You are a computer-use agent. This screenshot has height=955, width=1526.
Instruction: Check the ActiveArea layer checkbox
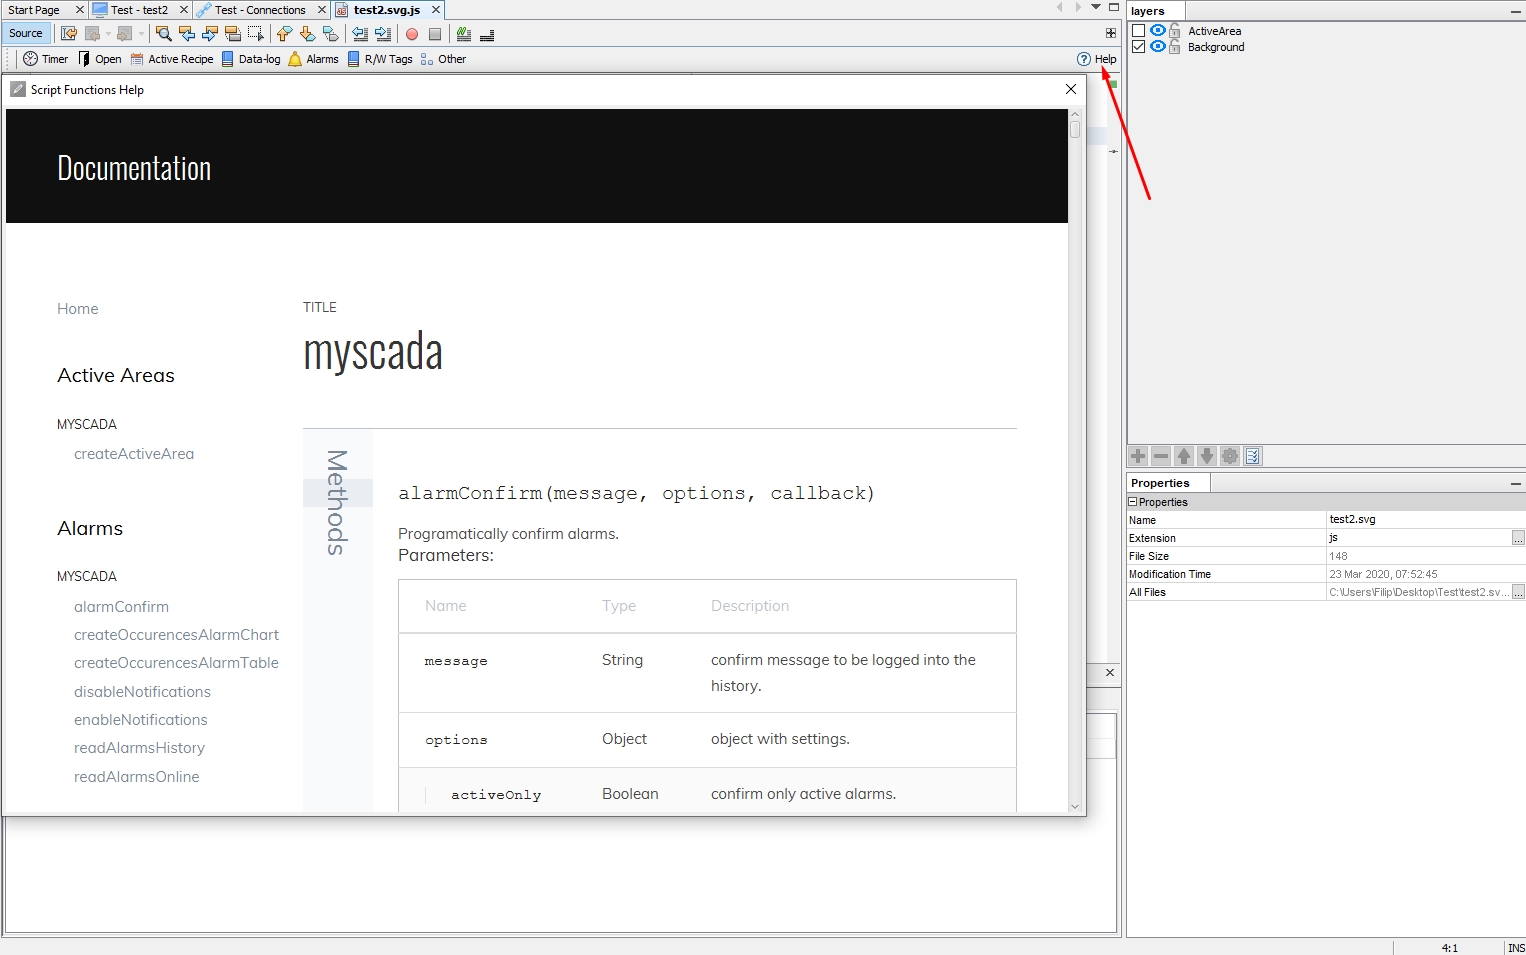(1138, 31)
